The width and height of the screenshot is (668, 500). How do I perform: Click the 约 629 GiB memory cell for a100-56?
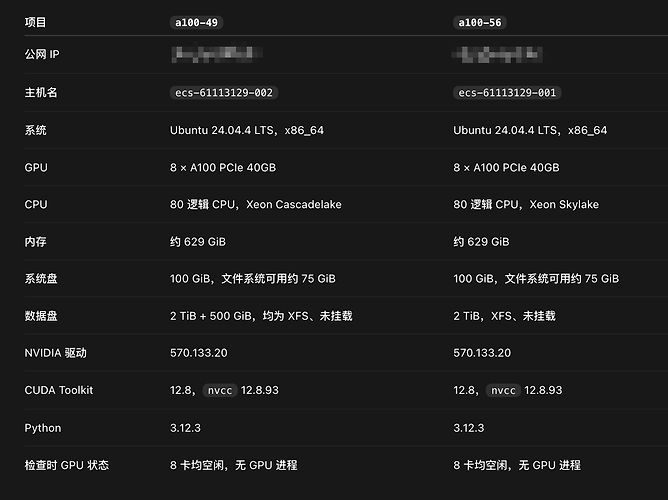click(x=481, y=242)
